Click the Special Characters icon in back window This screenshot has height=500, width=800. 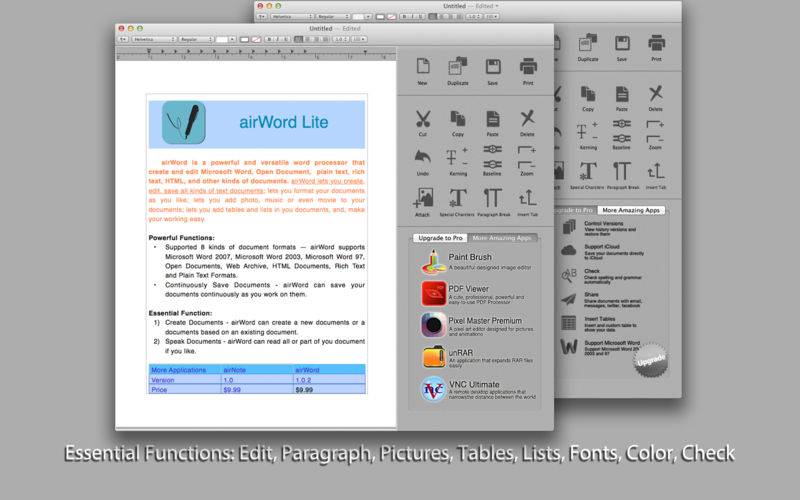click(587, 171)
